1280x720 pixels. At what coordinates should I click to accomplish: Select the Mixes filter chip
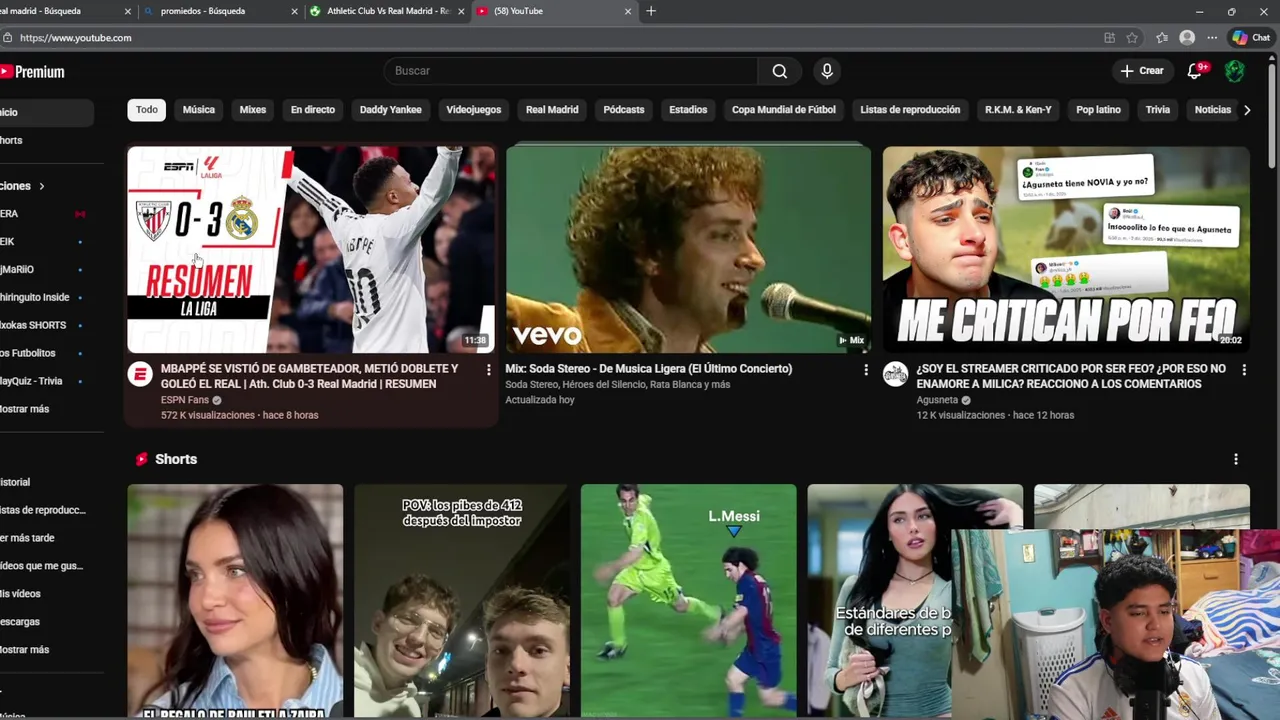pos(253,110)
